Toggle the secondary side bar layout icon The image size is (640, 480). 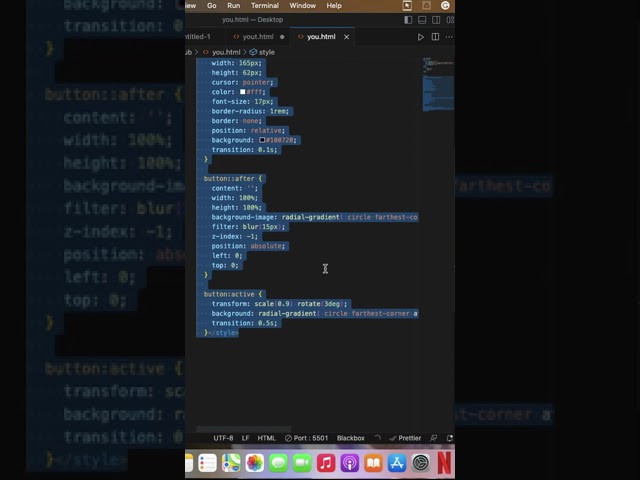pyautogui.click(x=436, y=20)
